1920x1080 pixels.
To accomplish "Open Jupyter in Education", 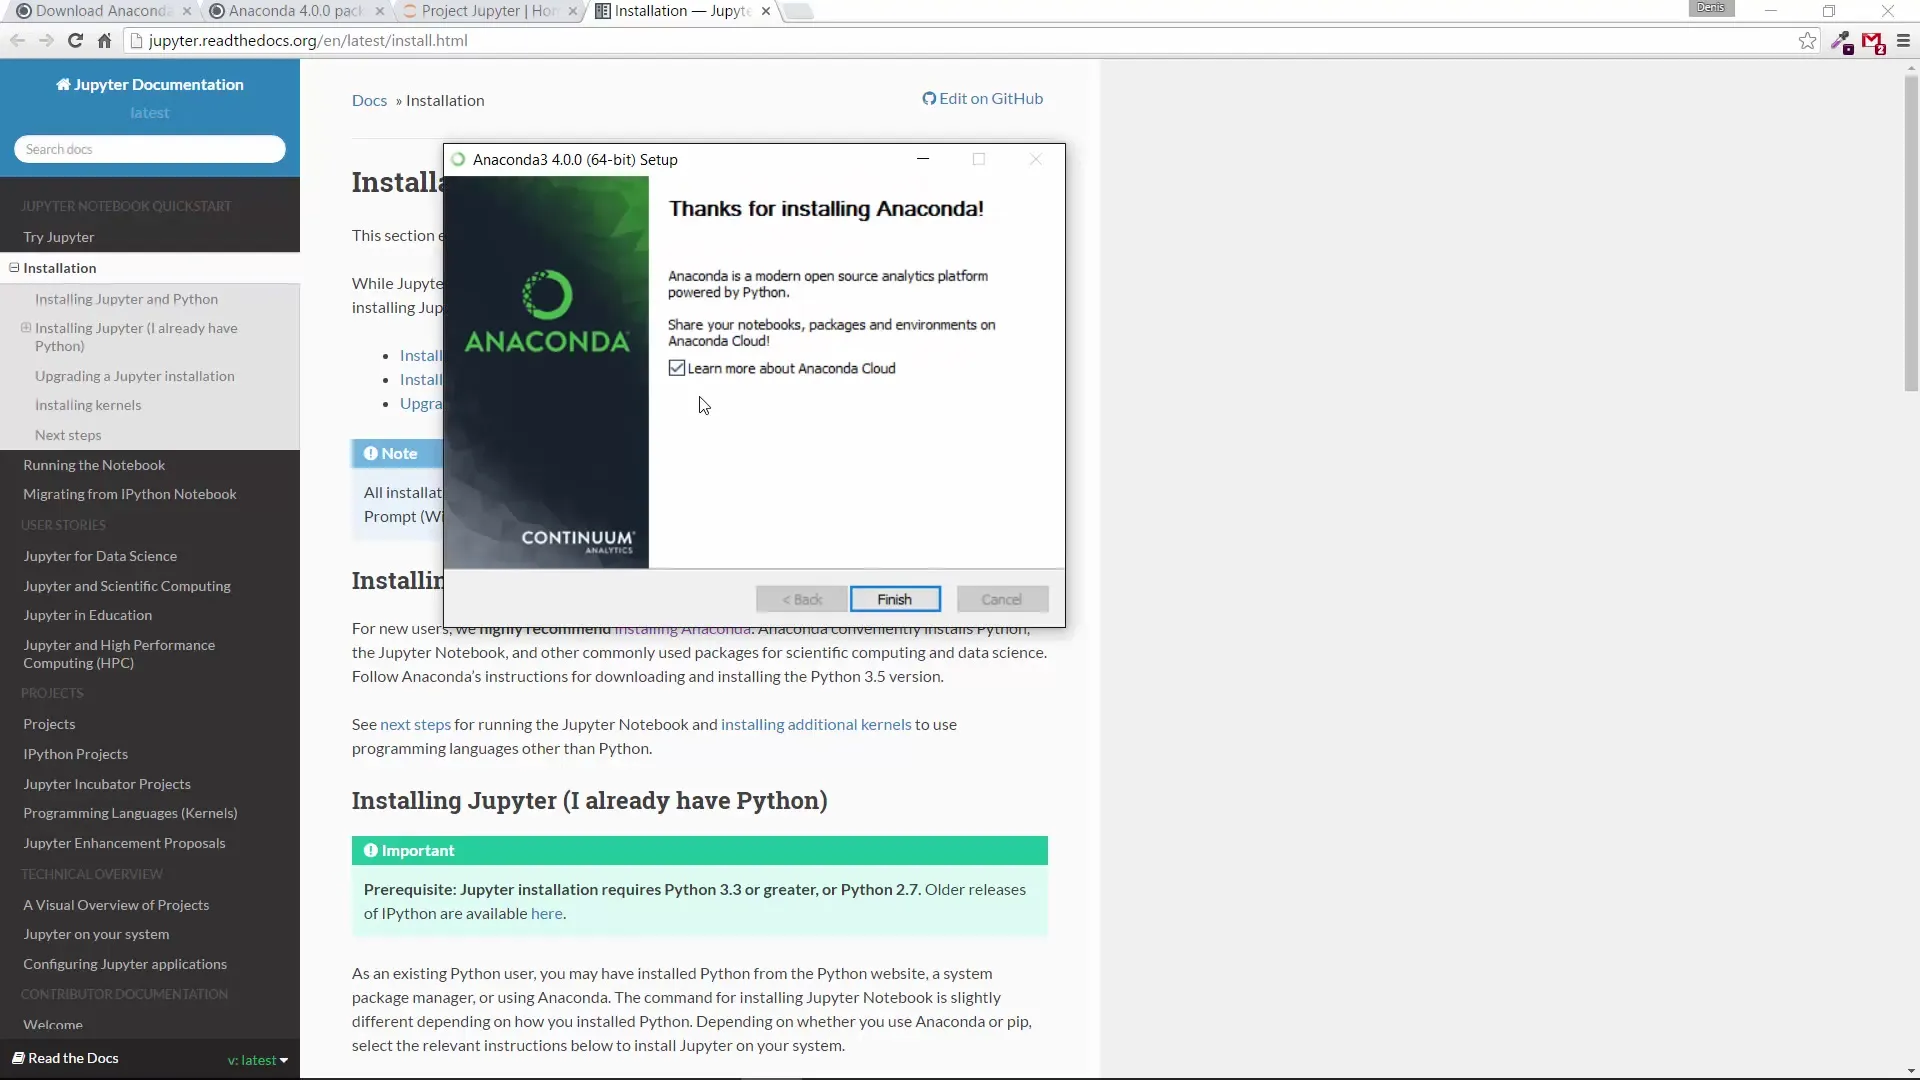I will 88,615.
